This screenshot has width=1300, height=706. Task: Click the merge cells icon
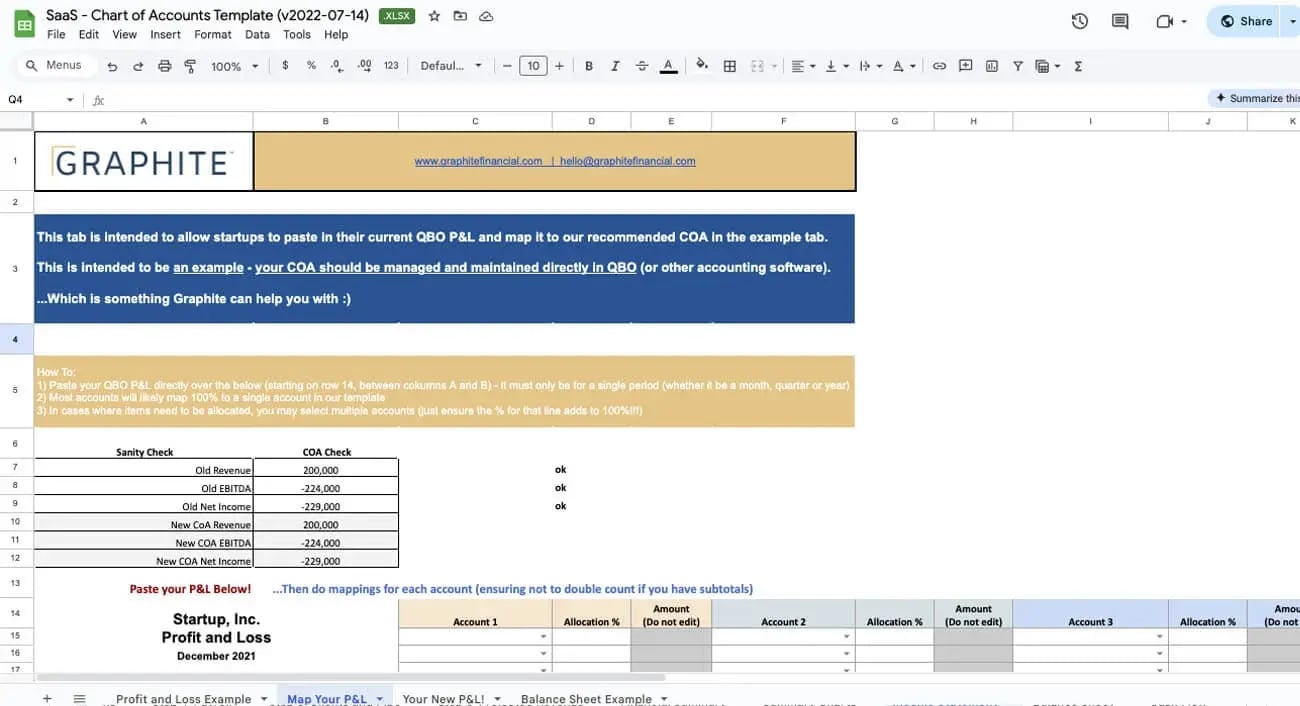coord(757,66)
